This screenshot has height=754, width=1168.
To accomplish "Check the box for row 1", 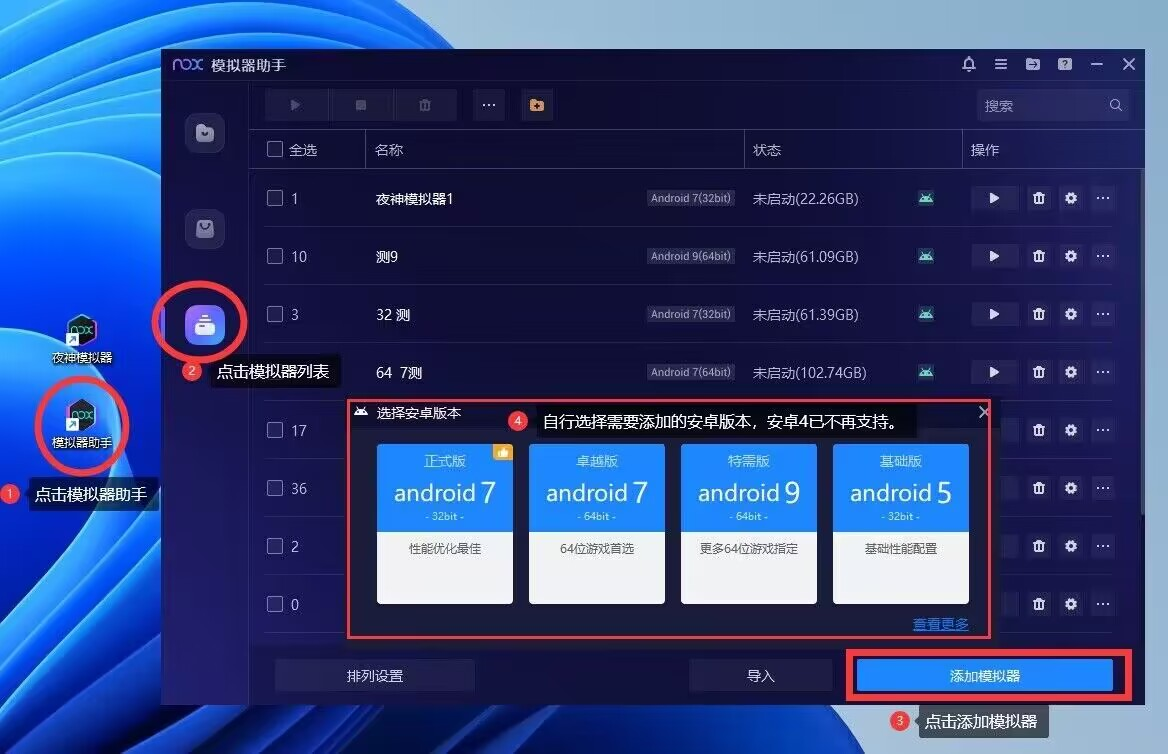I will click(275, 198).
